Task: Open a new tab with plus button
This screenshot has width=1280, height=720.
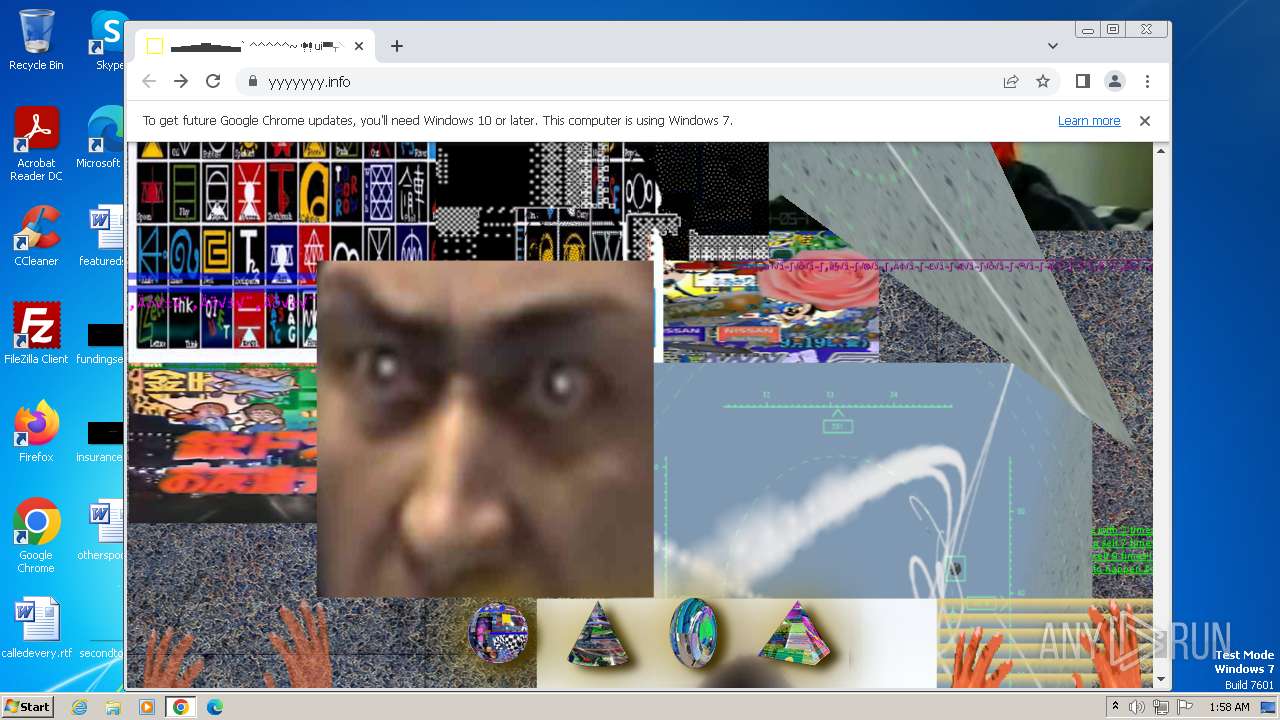Action: tap(397, 46)
